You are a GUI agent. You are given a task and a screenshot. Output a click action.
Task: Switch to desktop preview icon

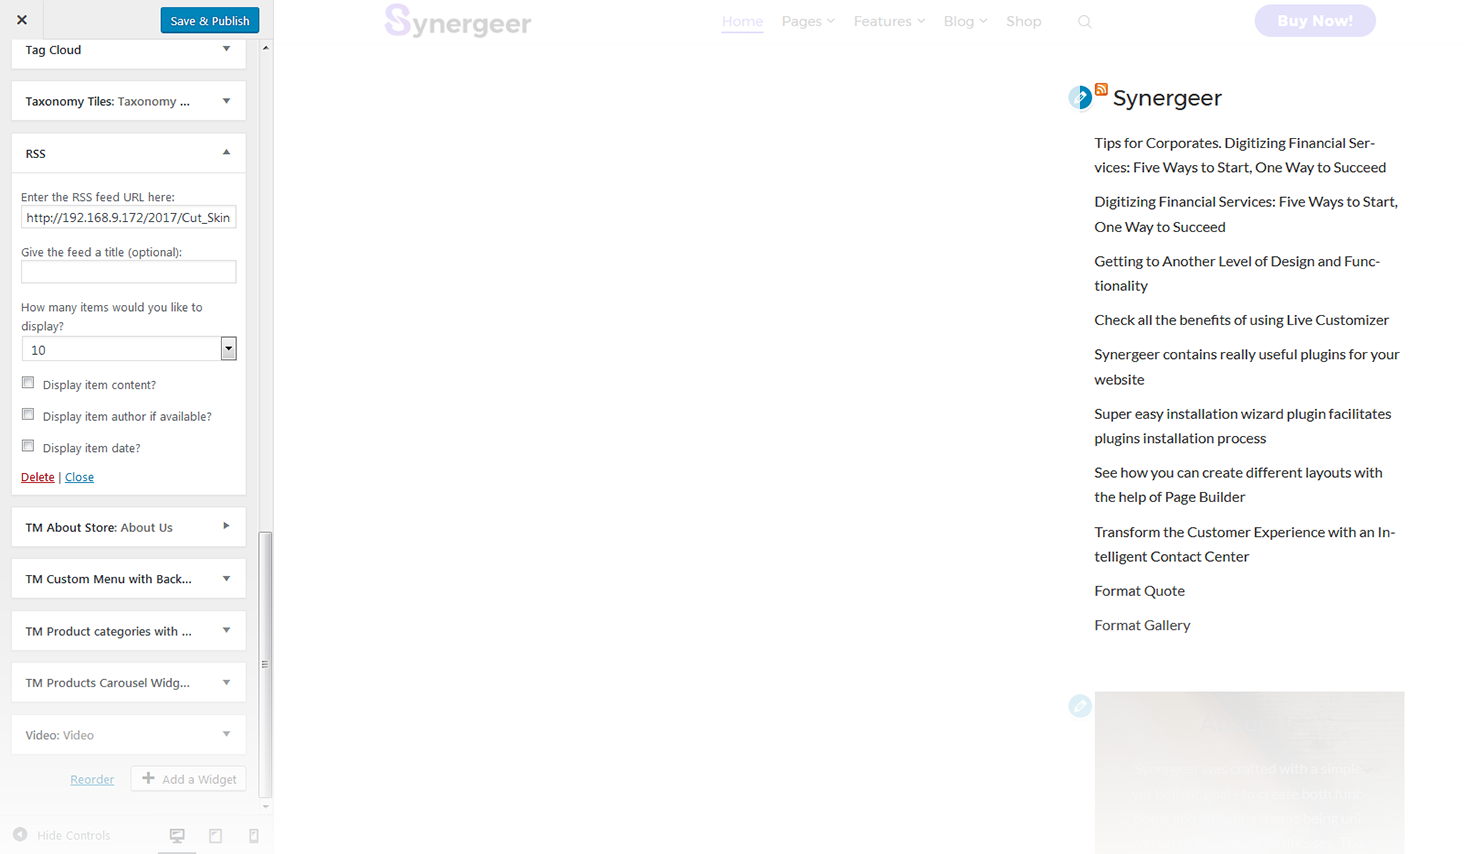(177, 835)
